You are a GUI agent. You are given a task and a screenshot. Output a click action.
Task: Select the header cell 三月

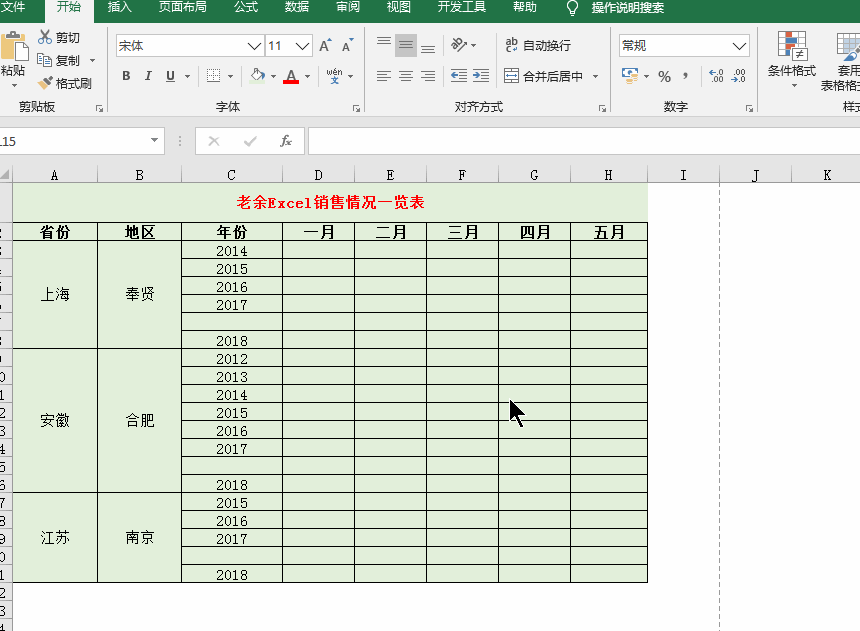(462, 232)
